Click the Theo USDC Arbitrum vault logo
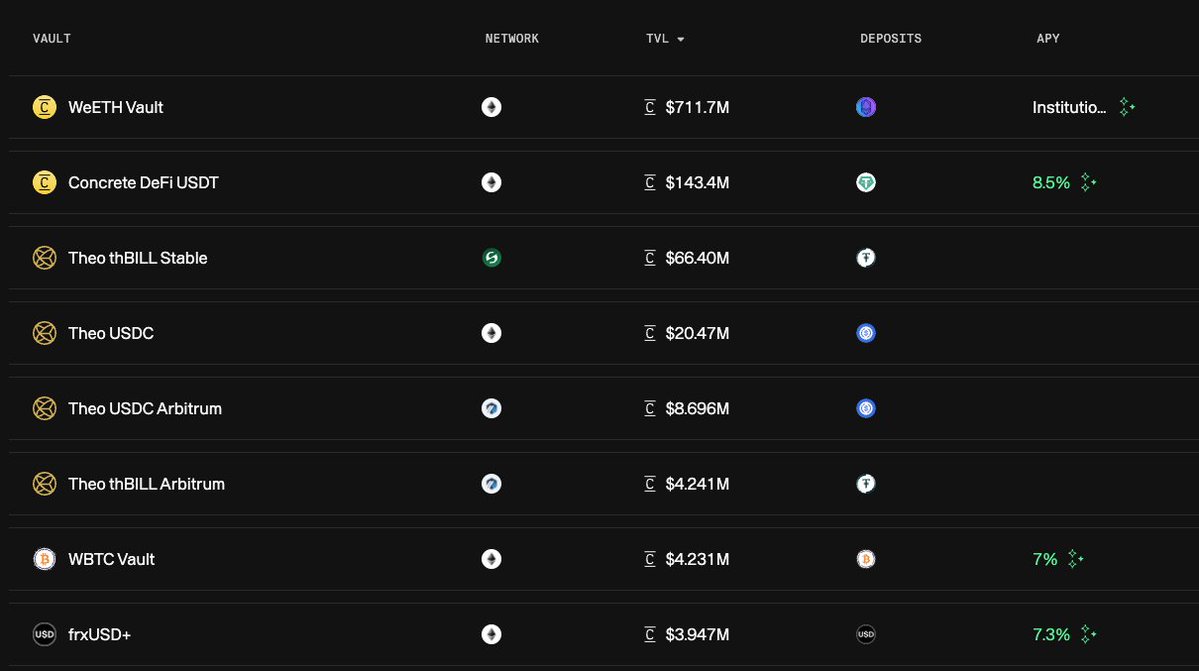The image size is (1199, 671). pos(44,408)
